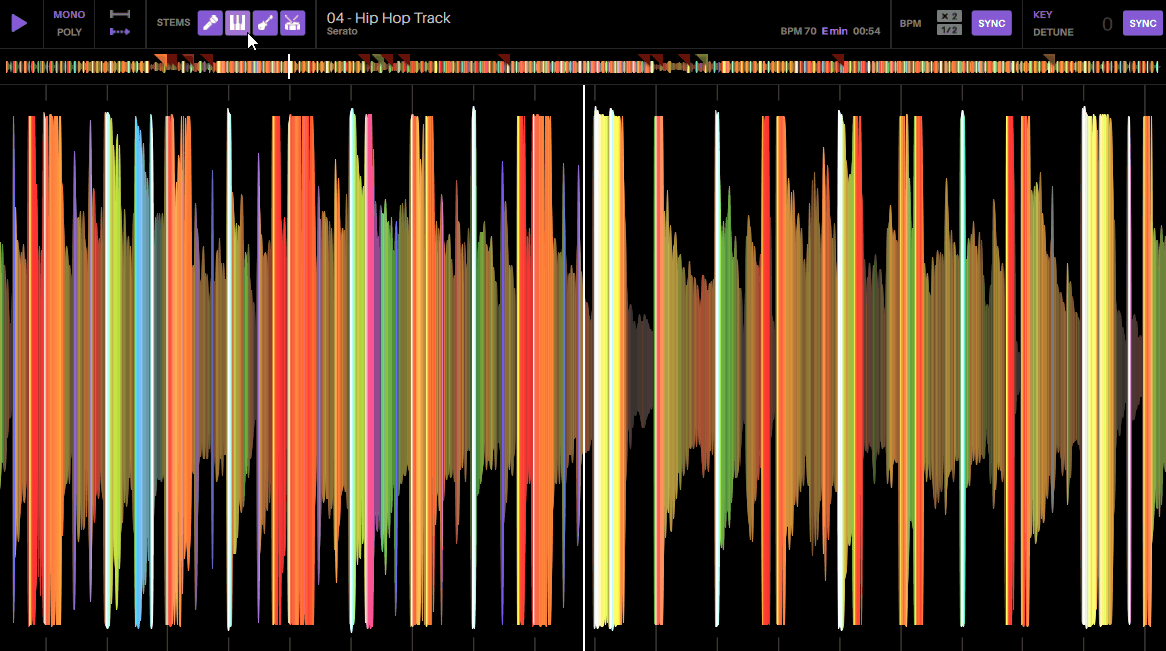This screenshot has width=1166, height=651.
Task: Toggle the bass stem guitar icon
Action: pyautogui.click(x=265, y=22)
